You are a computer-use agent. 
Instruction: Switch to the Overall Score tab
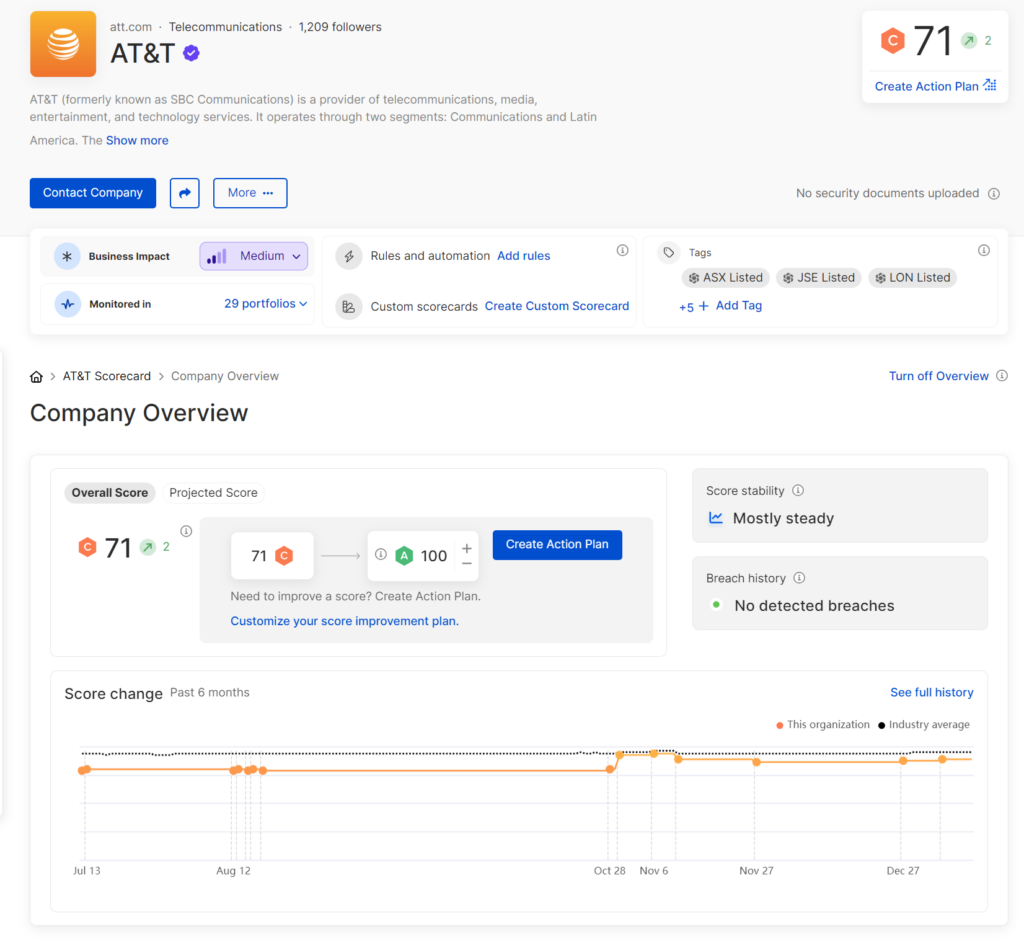tap(110, 492)
